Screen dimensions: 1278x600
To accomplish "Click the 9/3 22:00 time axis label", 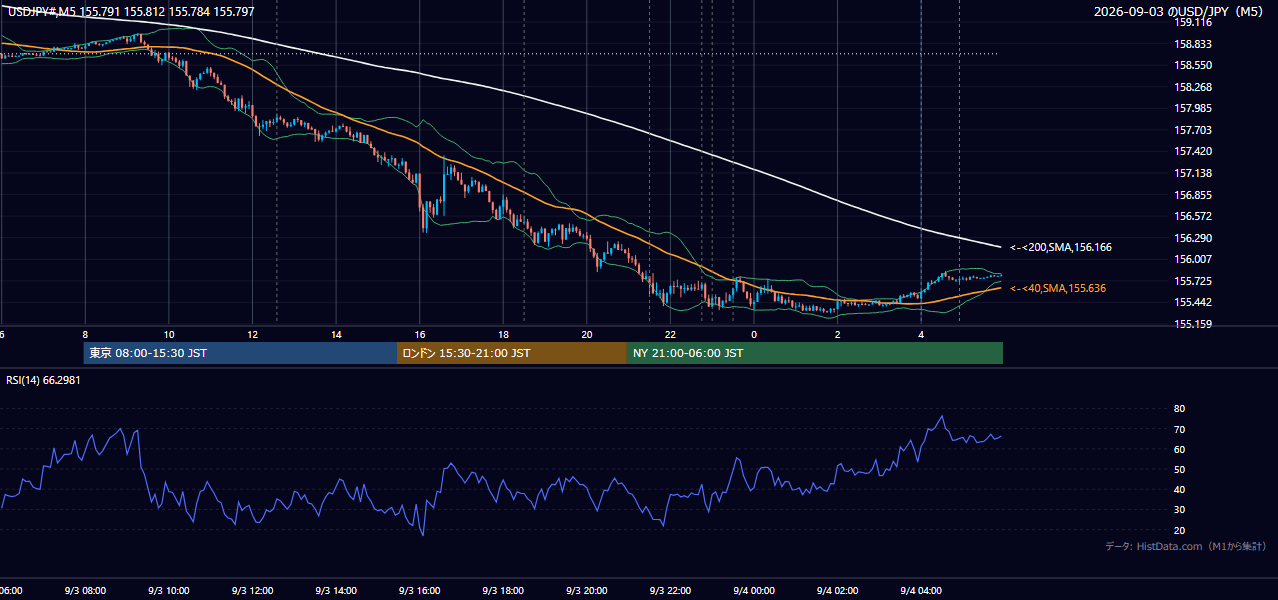I will pyautogui.click(x=670, y=590).
